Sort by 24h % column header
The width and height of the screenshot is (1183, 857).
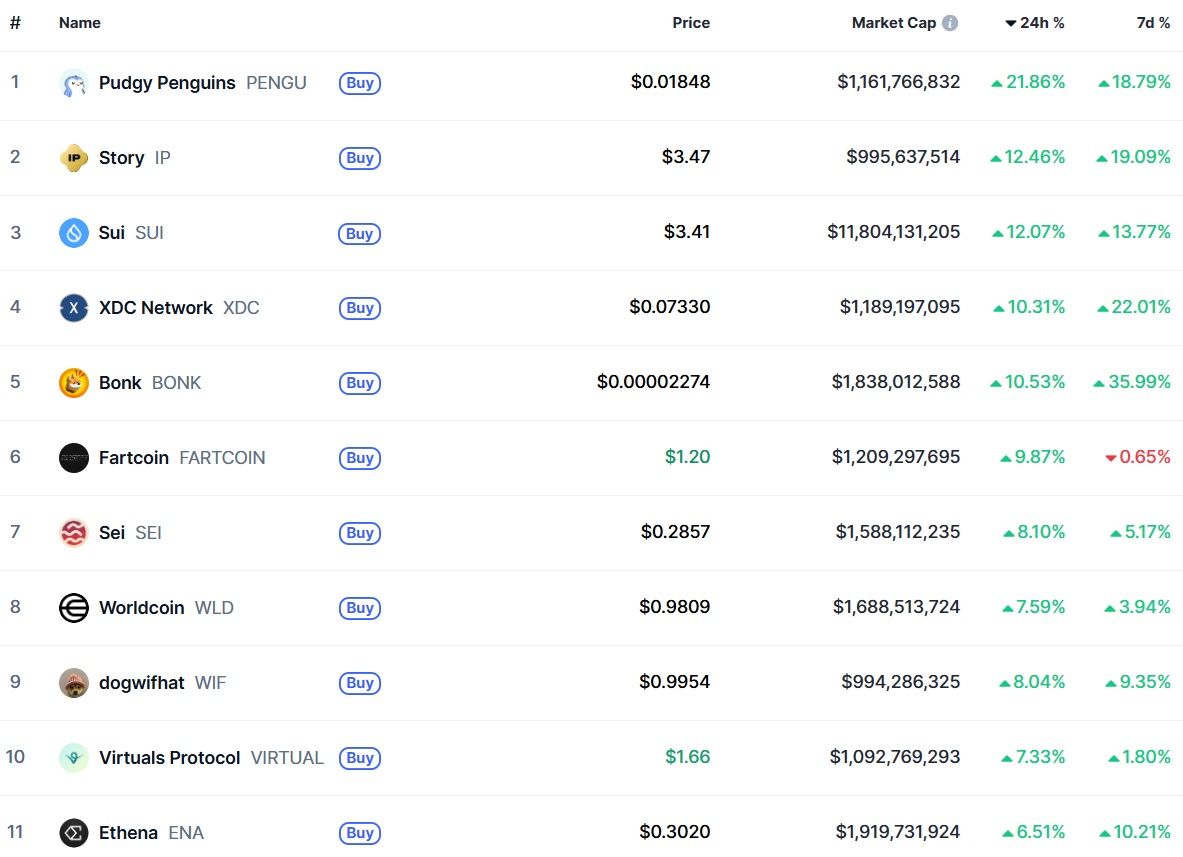pos(1034,23)
